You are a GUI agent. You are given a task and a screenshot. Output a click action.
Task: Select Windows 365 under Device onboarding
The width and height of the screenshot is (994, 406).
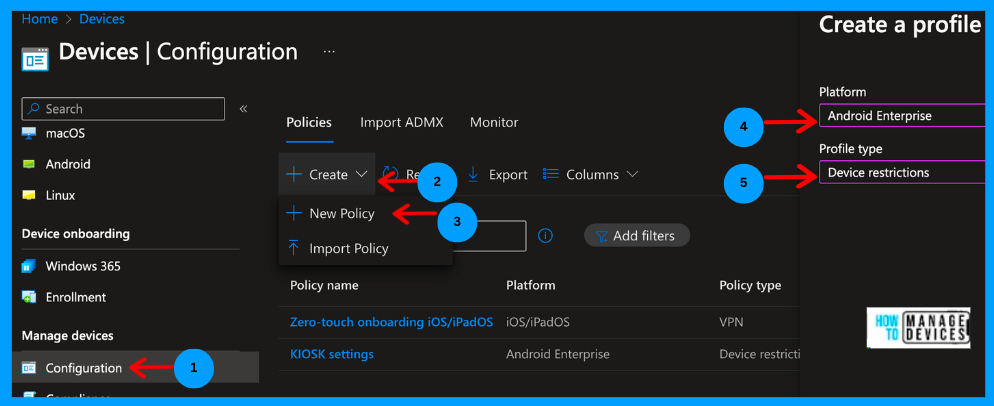pyautogui.click(x=83, y=266)
